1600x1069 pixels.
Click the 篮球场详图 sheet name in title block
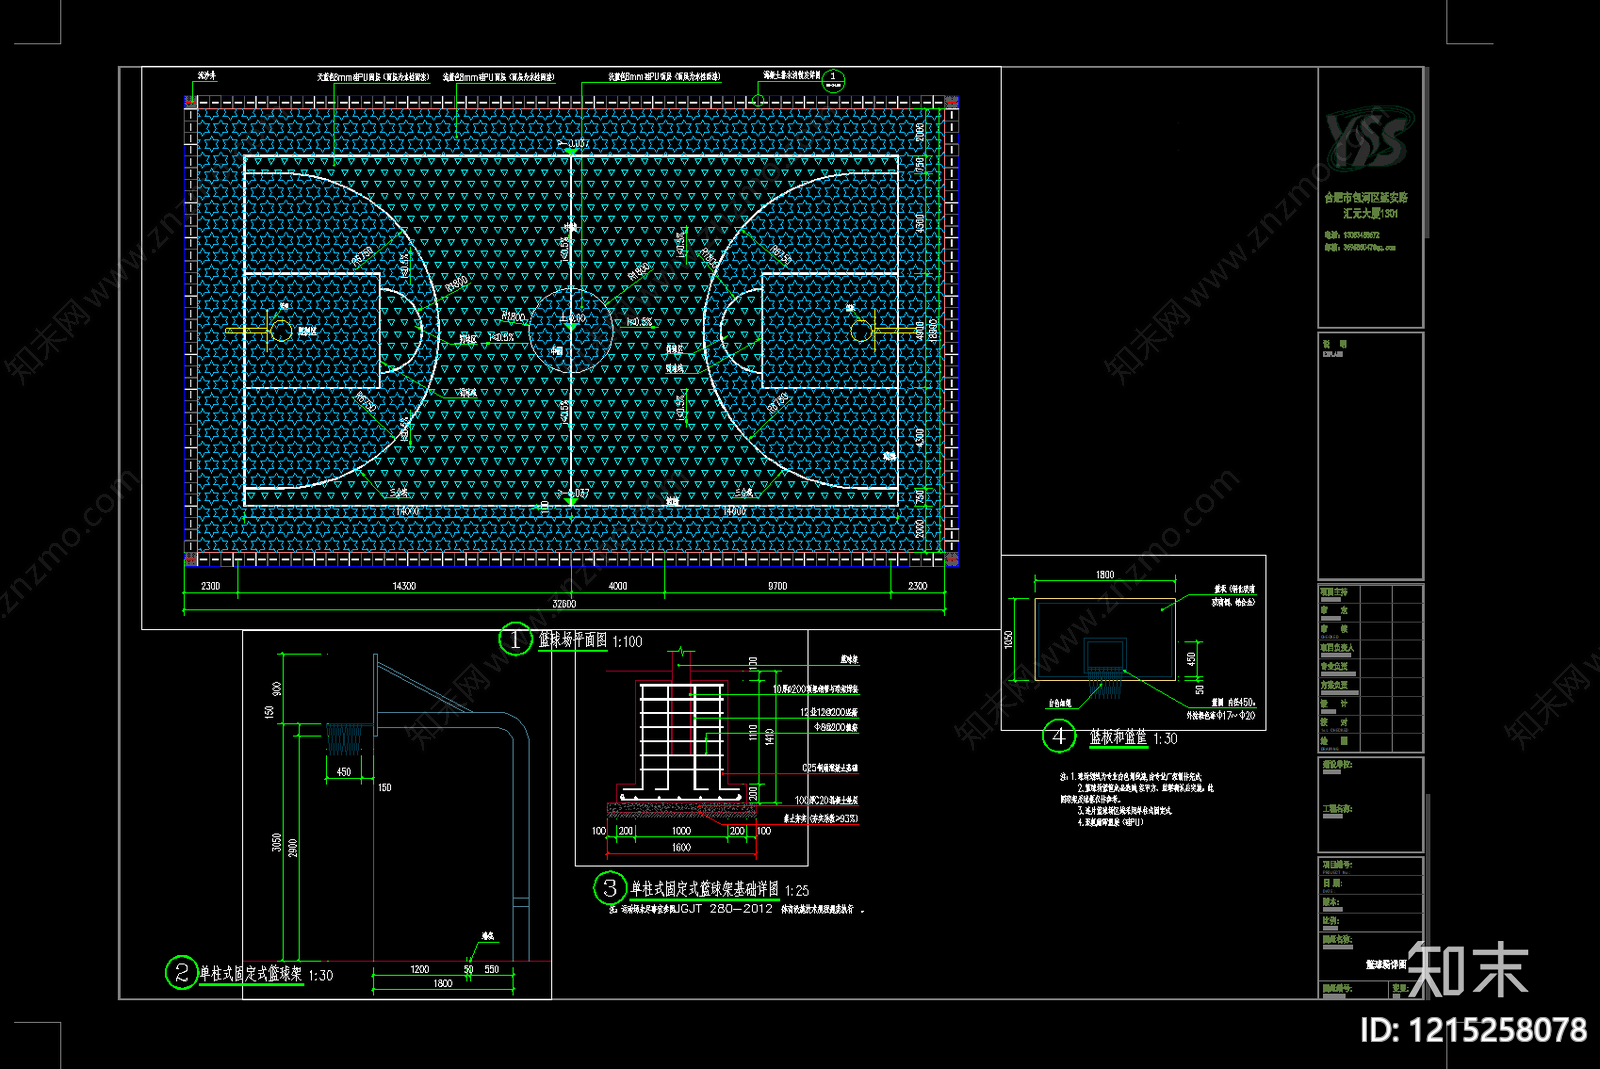(1385, 964)
